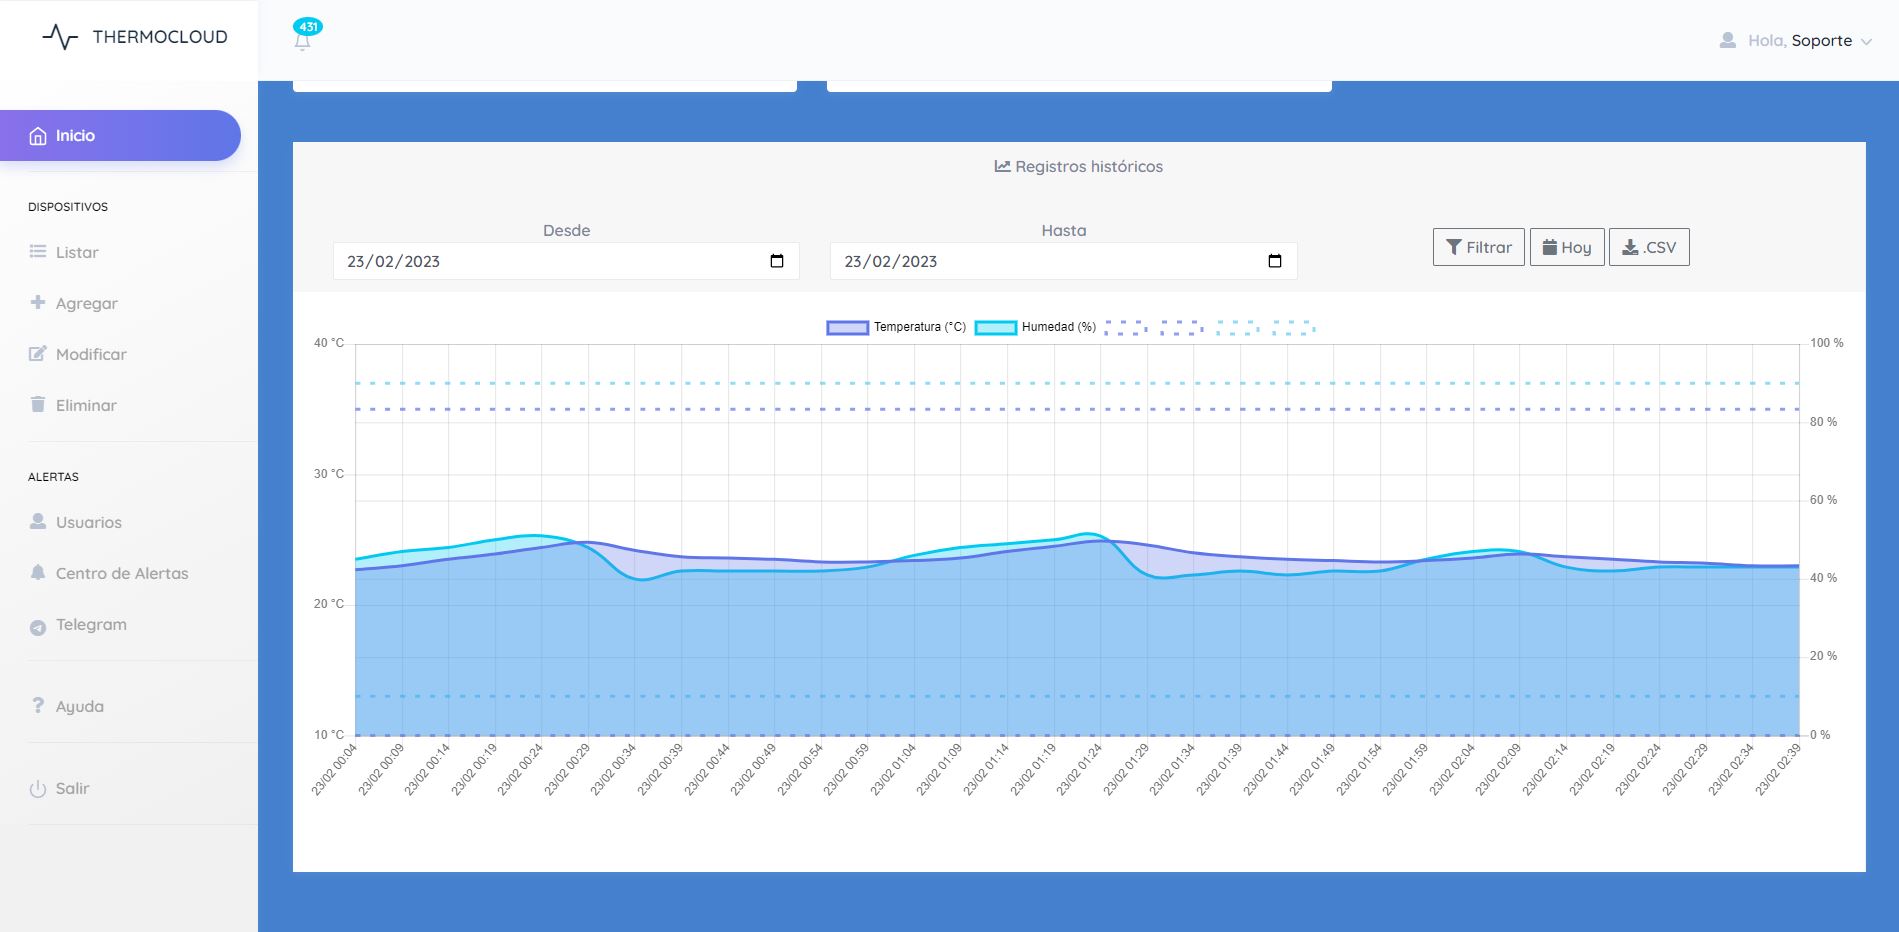Viewport: 1899px width, 932px height.
Task: Click the Hasta date input field
Action: 1045,261
